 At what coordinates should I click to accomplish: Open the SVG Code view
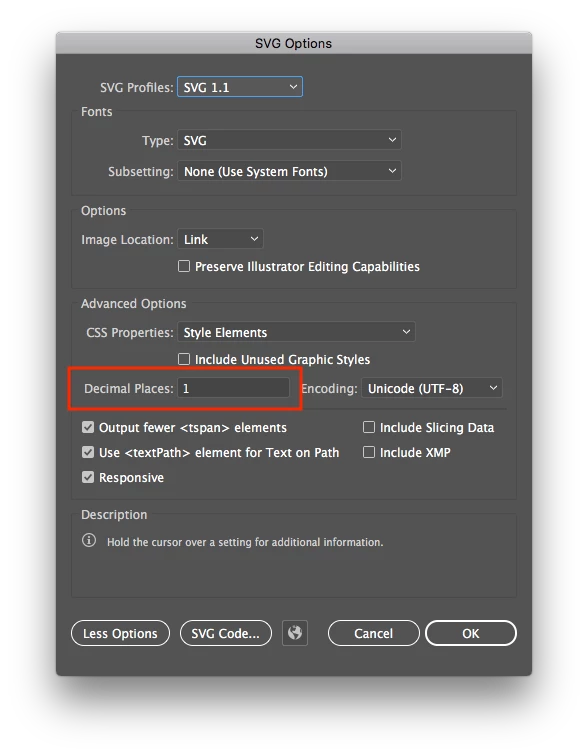tap(226, 633)
